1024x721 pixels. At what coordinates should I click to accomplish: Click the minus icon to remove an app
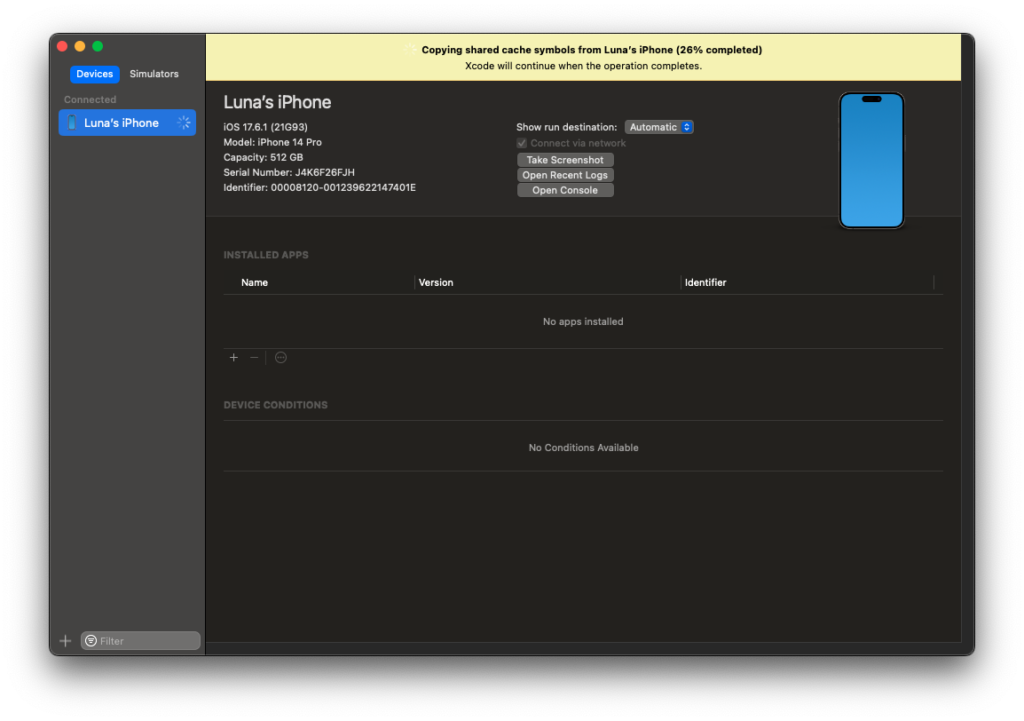(x=254, y=358)
